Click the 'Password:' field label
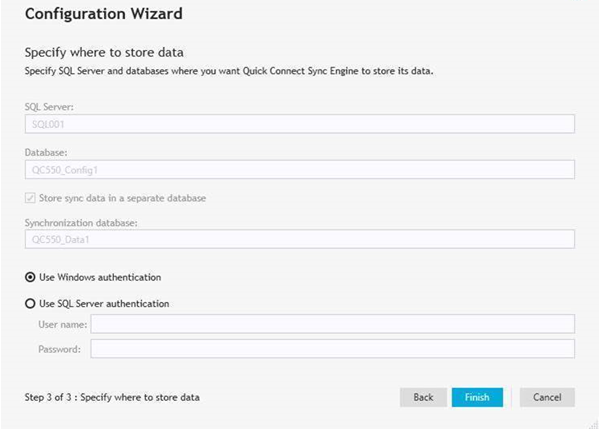Image resolution: width=604 pixels, height=432 pixels. [x=59, y=349]
